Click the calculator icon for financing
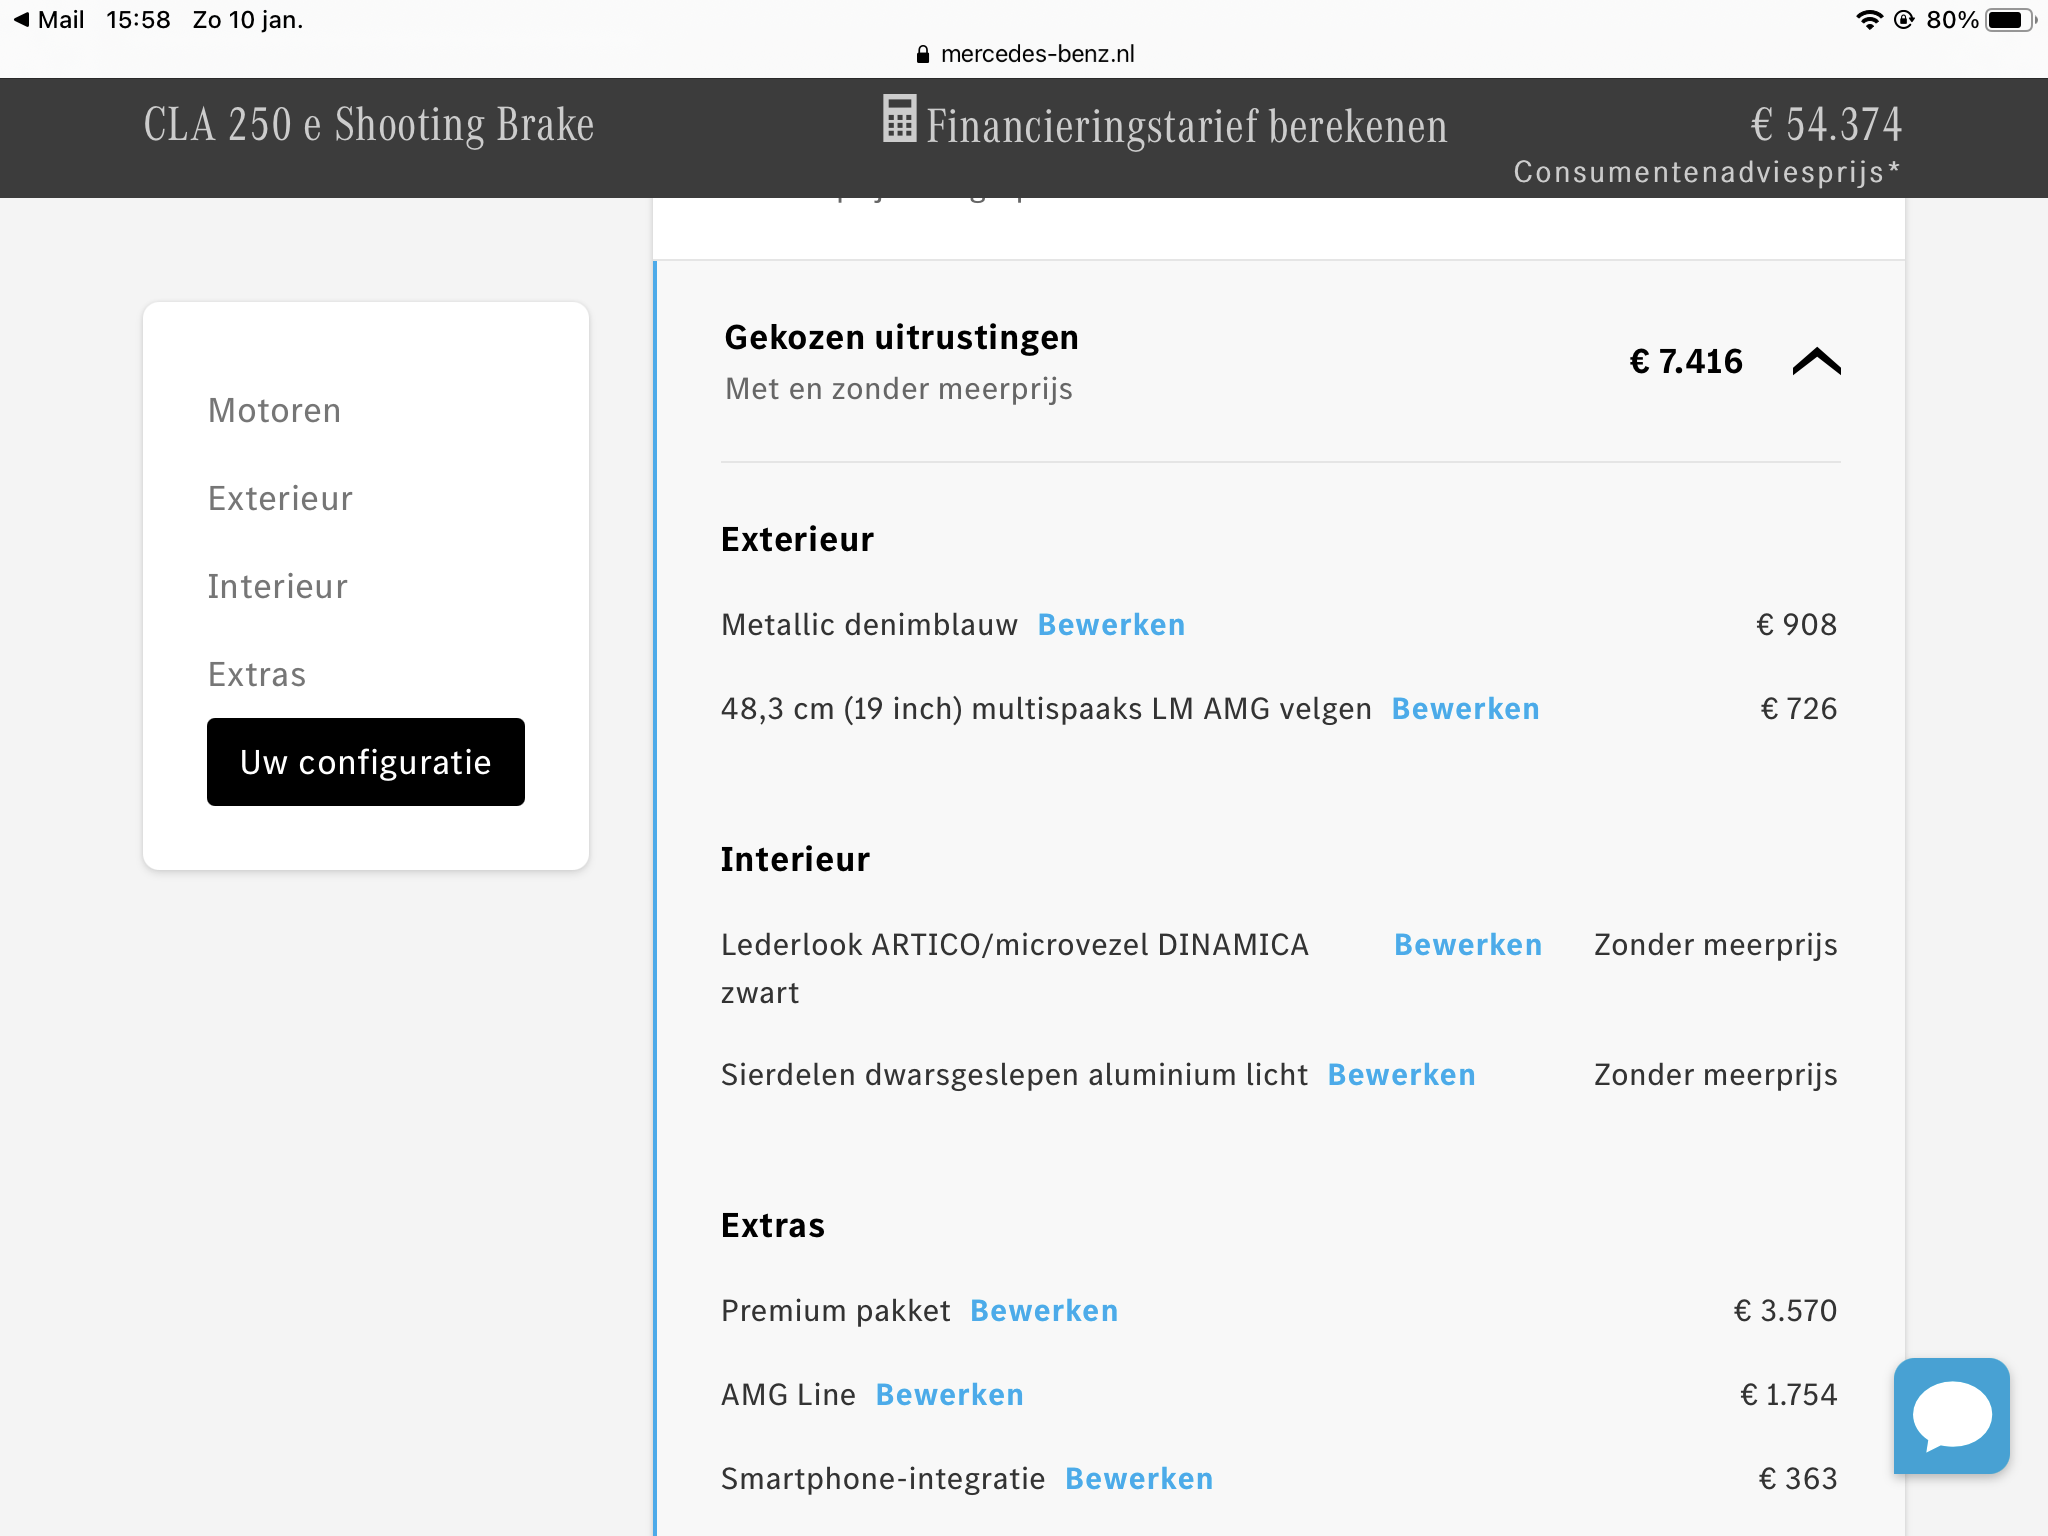The image size is (2048, 1536). 899,119
